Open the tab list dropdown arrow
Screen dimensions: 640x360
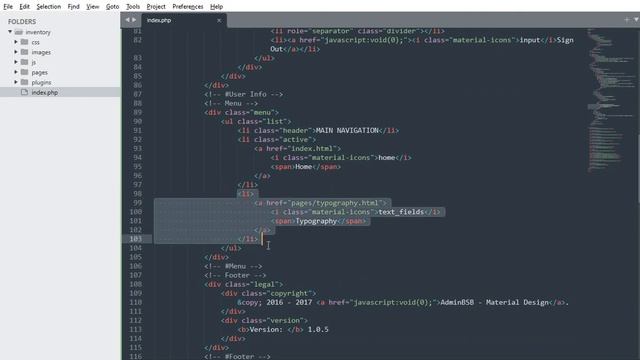tap(636, 20)
